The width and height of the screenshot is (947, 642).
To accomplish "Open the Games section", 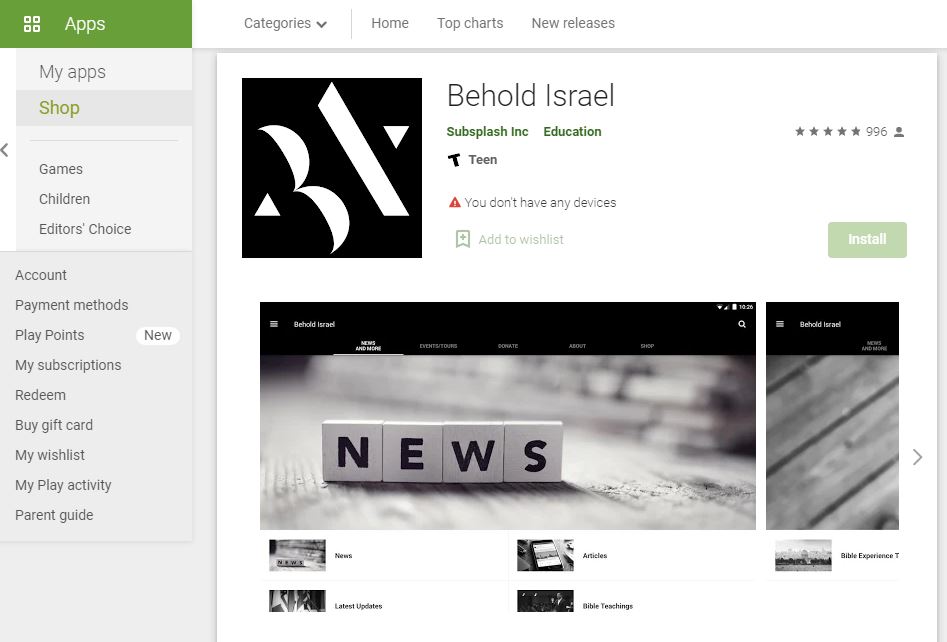I will pos(61,169).
